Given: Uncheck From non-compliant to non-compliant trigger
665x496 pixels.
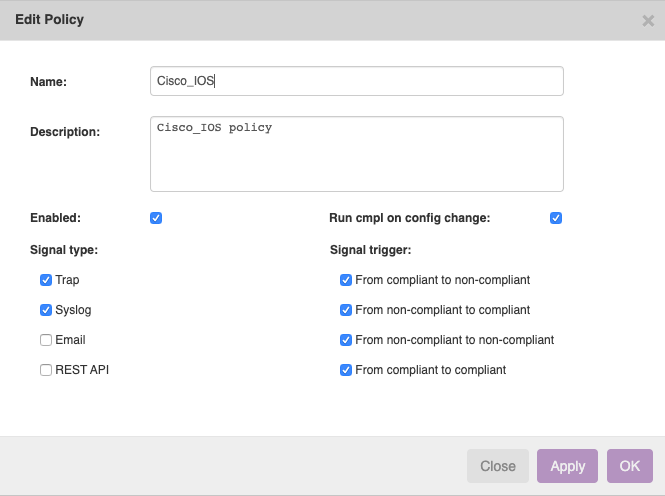Looking at the screenshot, I should [x=346, y=340].
